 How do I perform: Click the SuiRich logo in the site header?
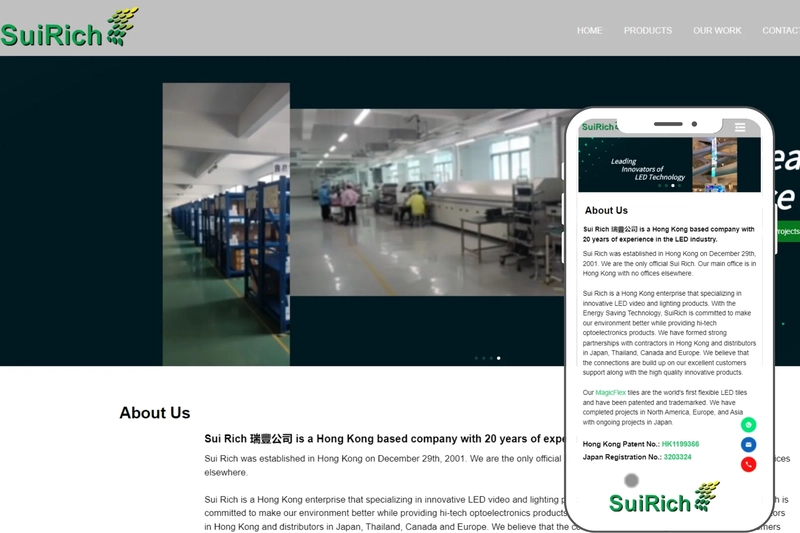coord(70,28)
